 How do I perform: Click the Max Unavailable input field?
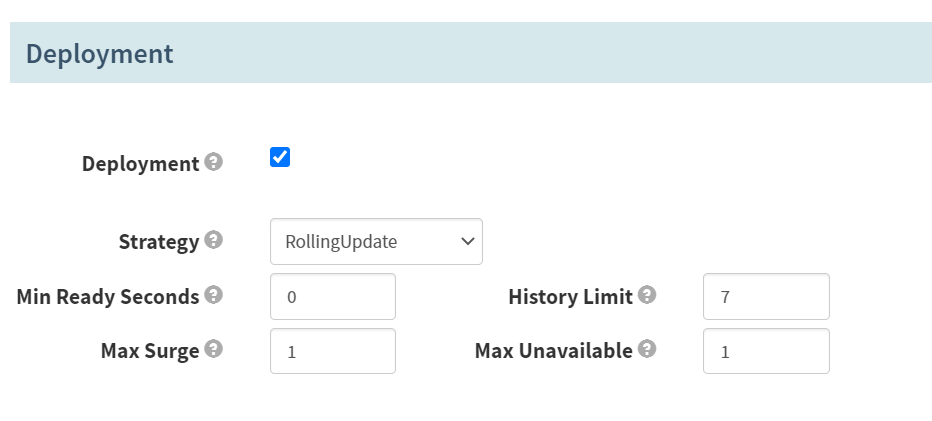pos(766,351)
